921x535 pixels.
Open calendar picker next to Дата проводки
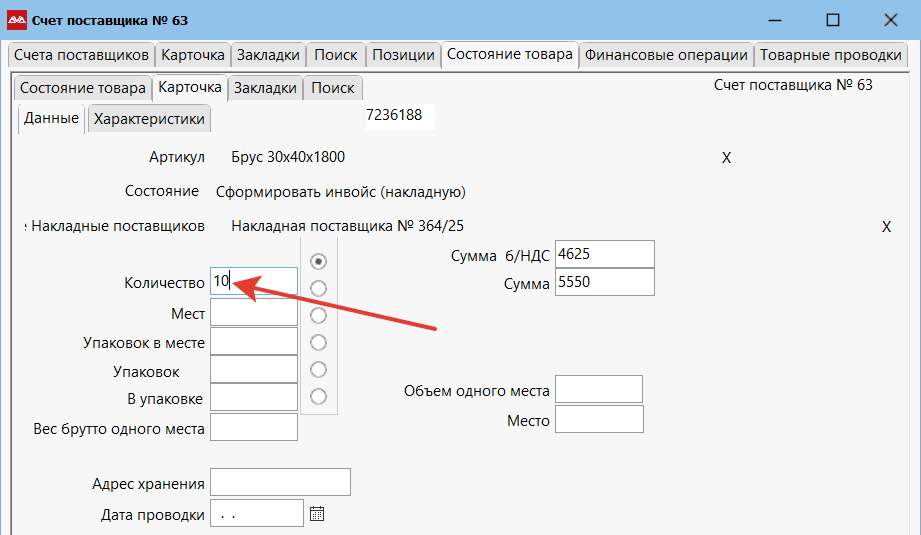(317, 514)
